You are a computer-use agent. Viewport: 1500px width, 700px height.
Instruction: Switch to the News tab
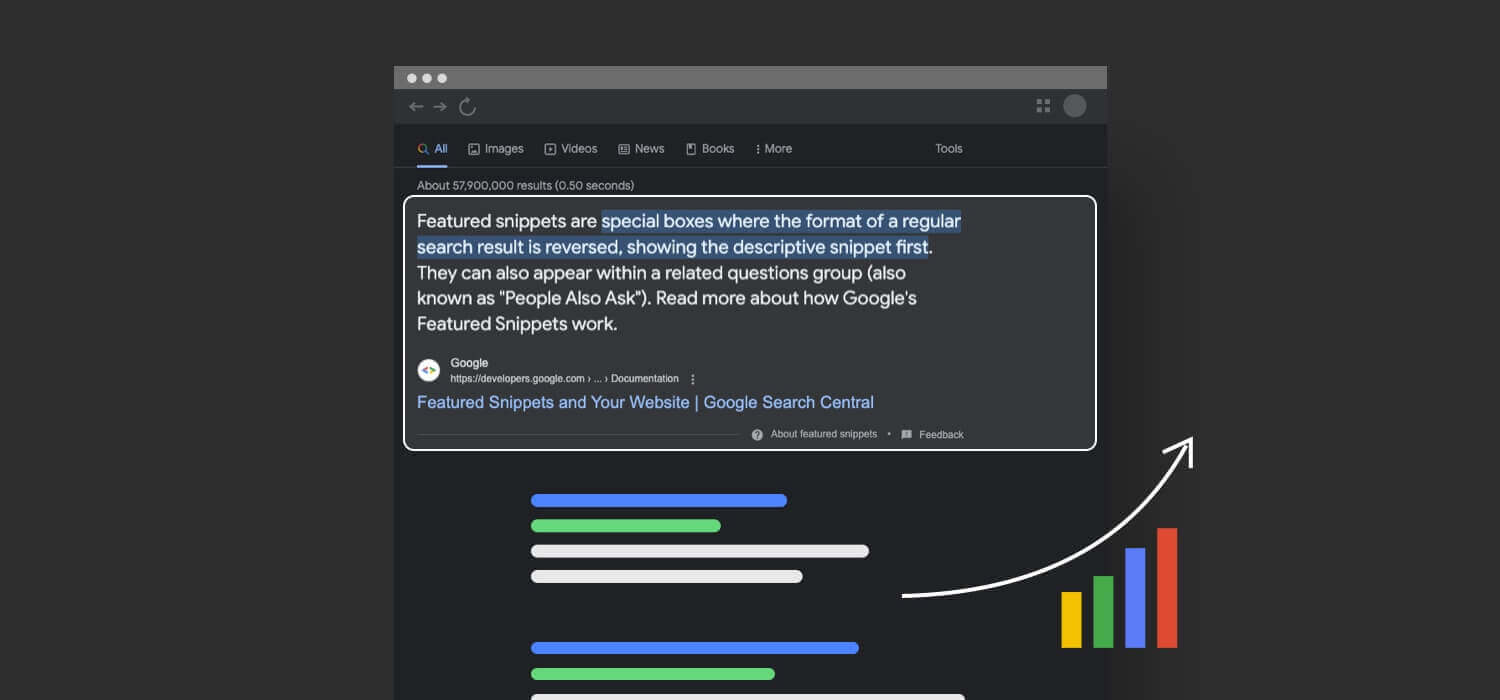[641, 149]
